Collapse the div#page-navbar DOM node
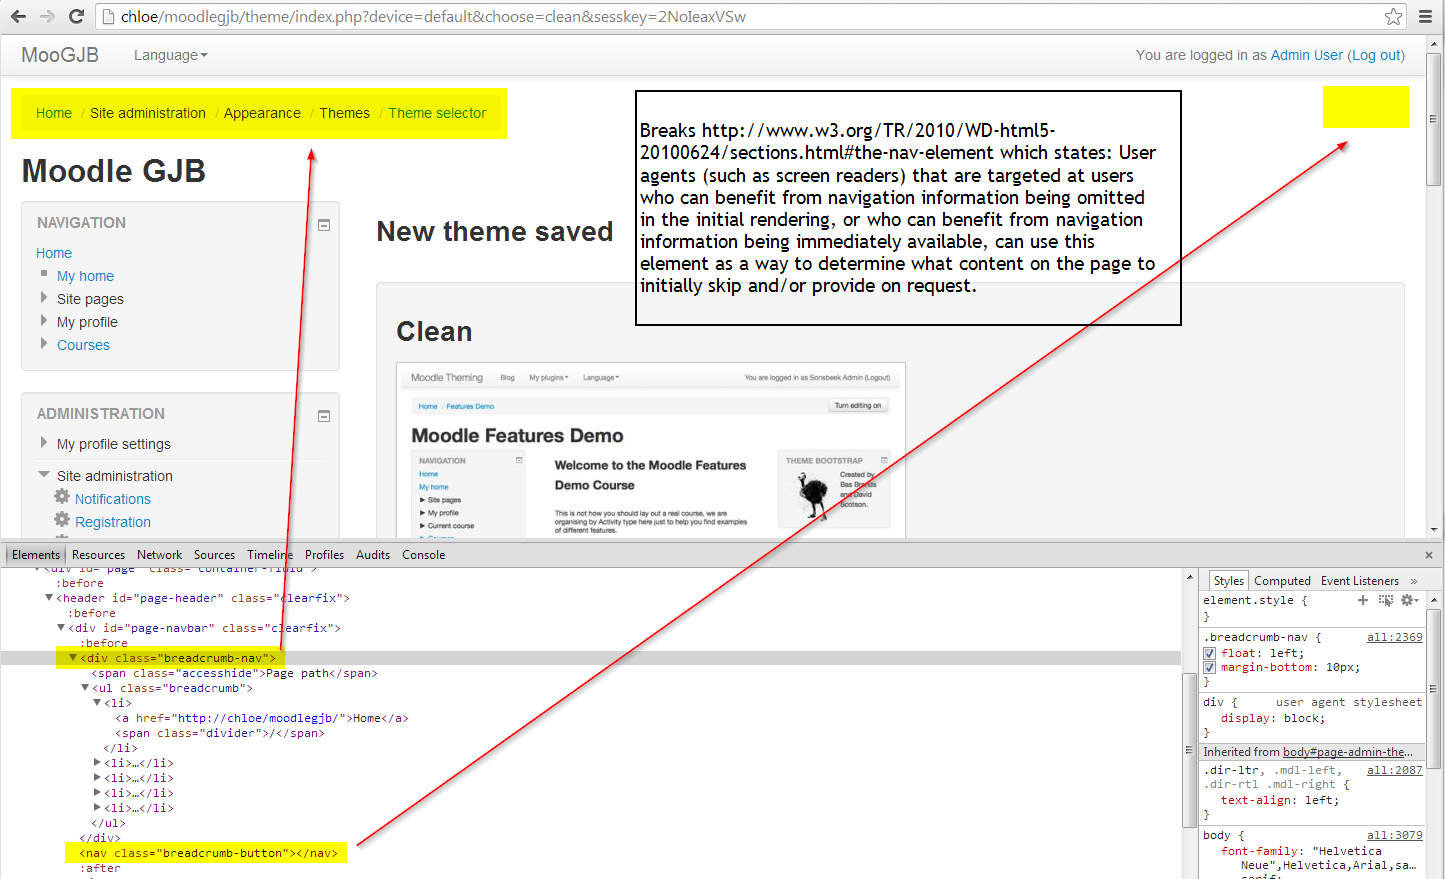1445x879 pixels. tap(61, 628)
